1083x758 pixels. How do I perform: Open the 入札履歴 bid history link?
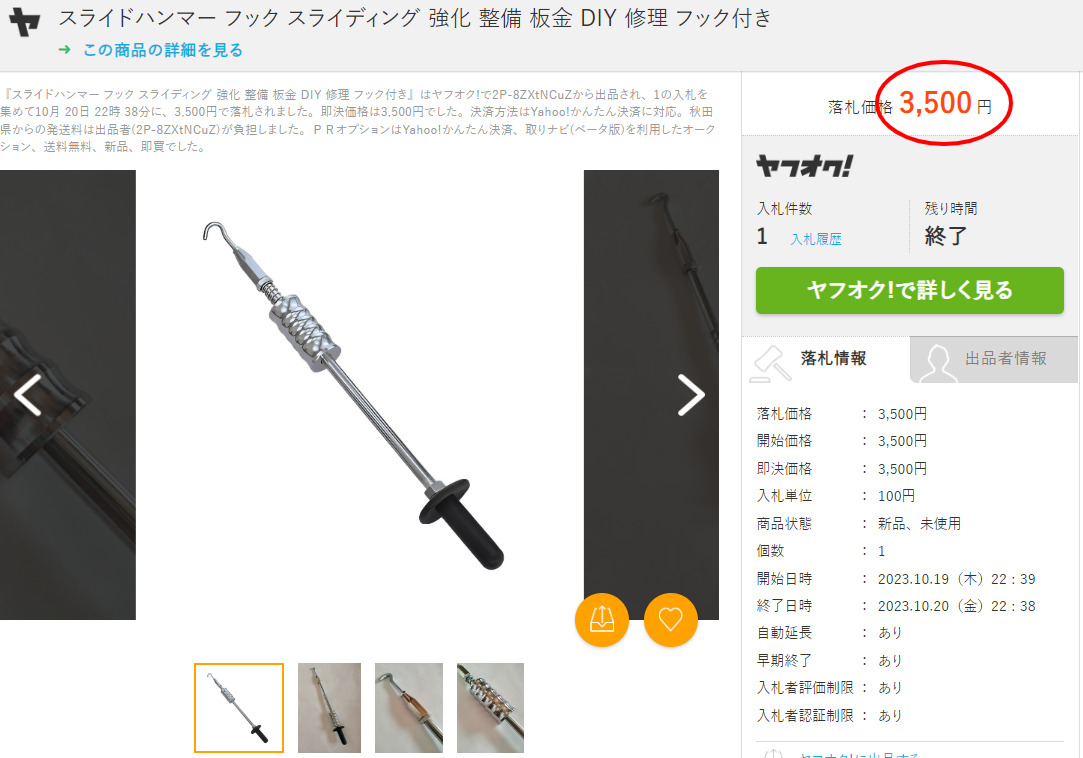click(816, 239)
